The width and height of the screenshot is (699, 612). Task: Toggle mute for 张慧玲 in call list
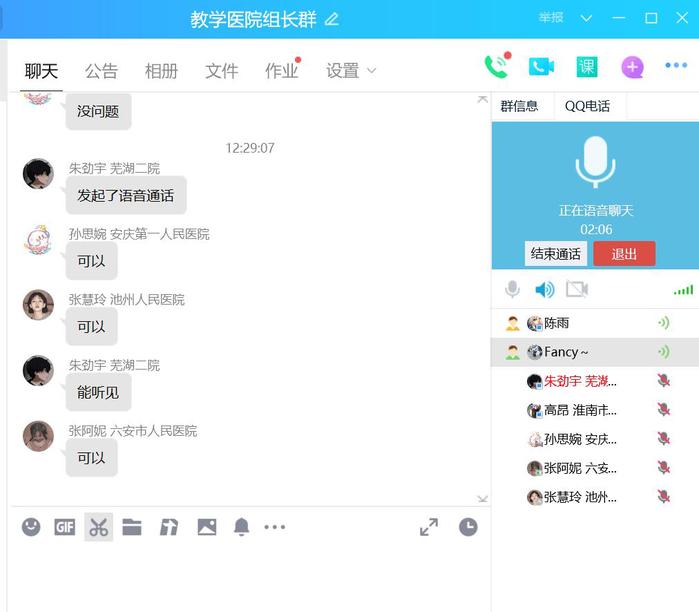664,497
